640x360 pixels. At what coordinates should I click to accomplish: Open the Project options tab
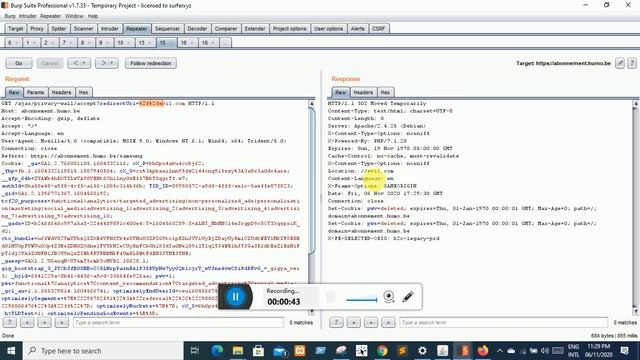point(289,29)
